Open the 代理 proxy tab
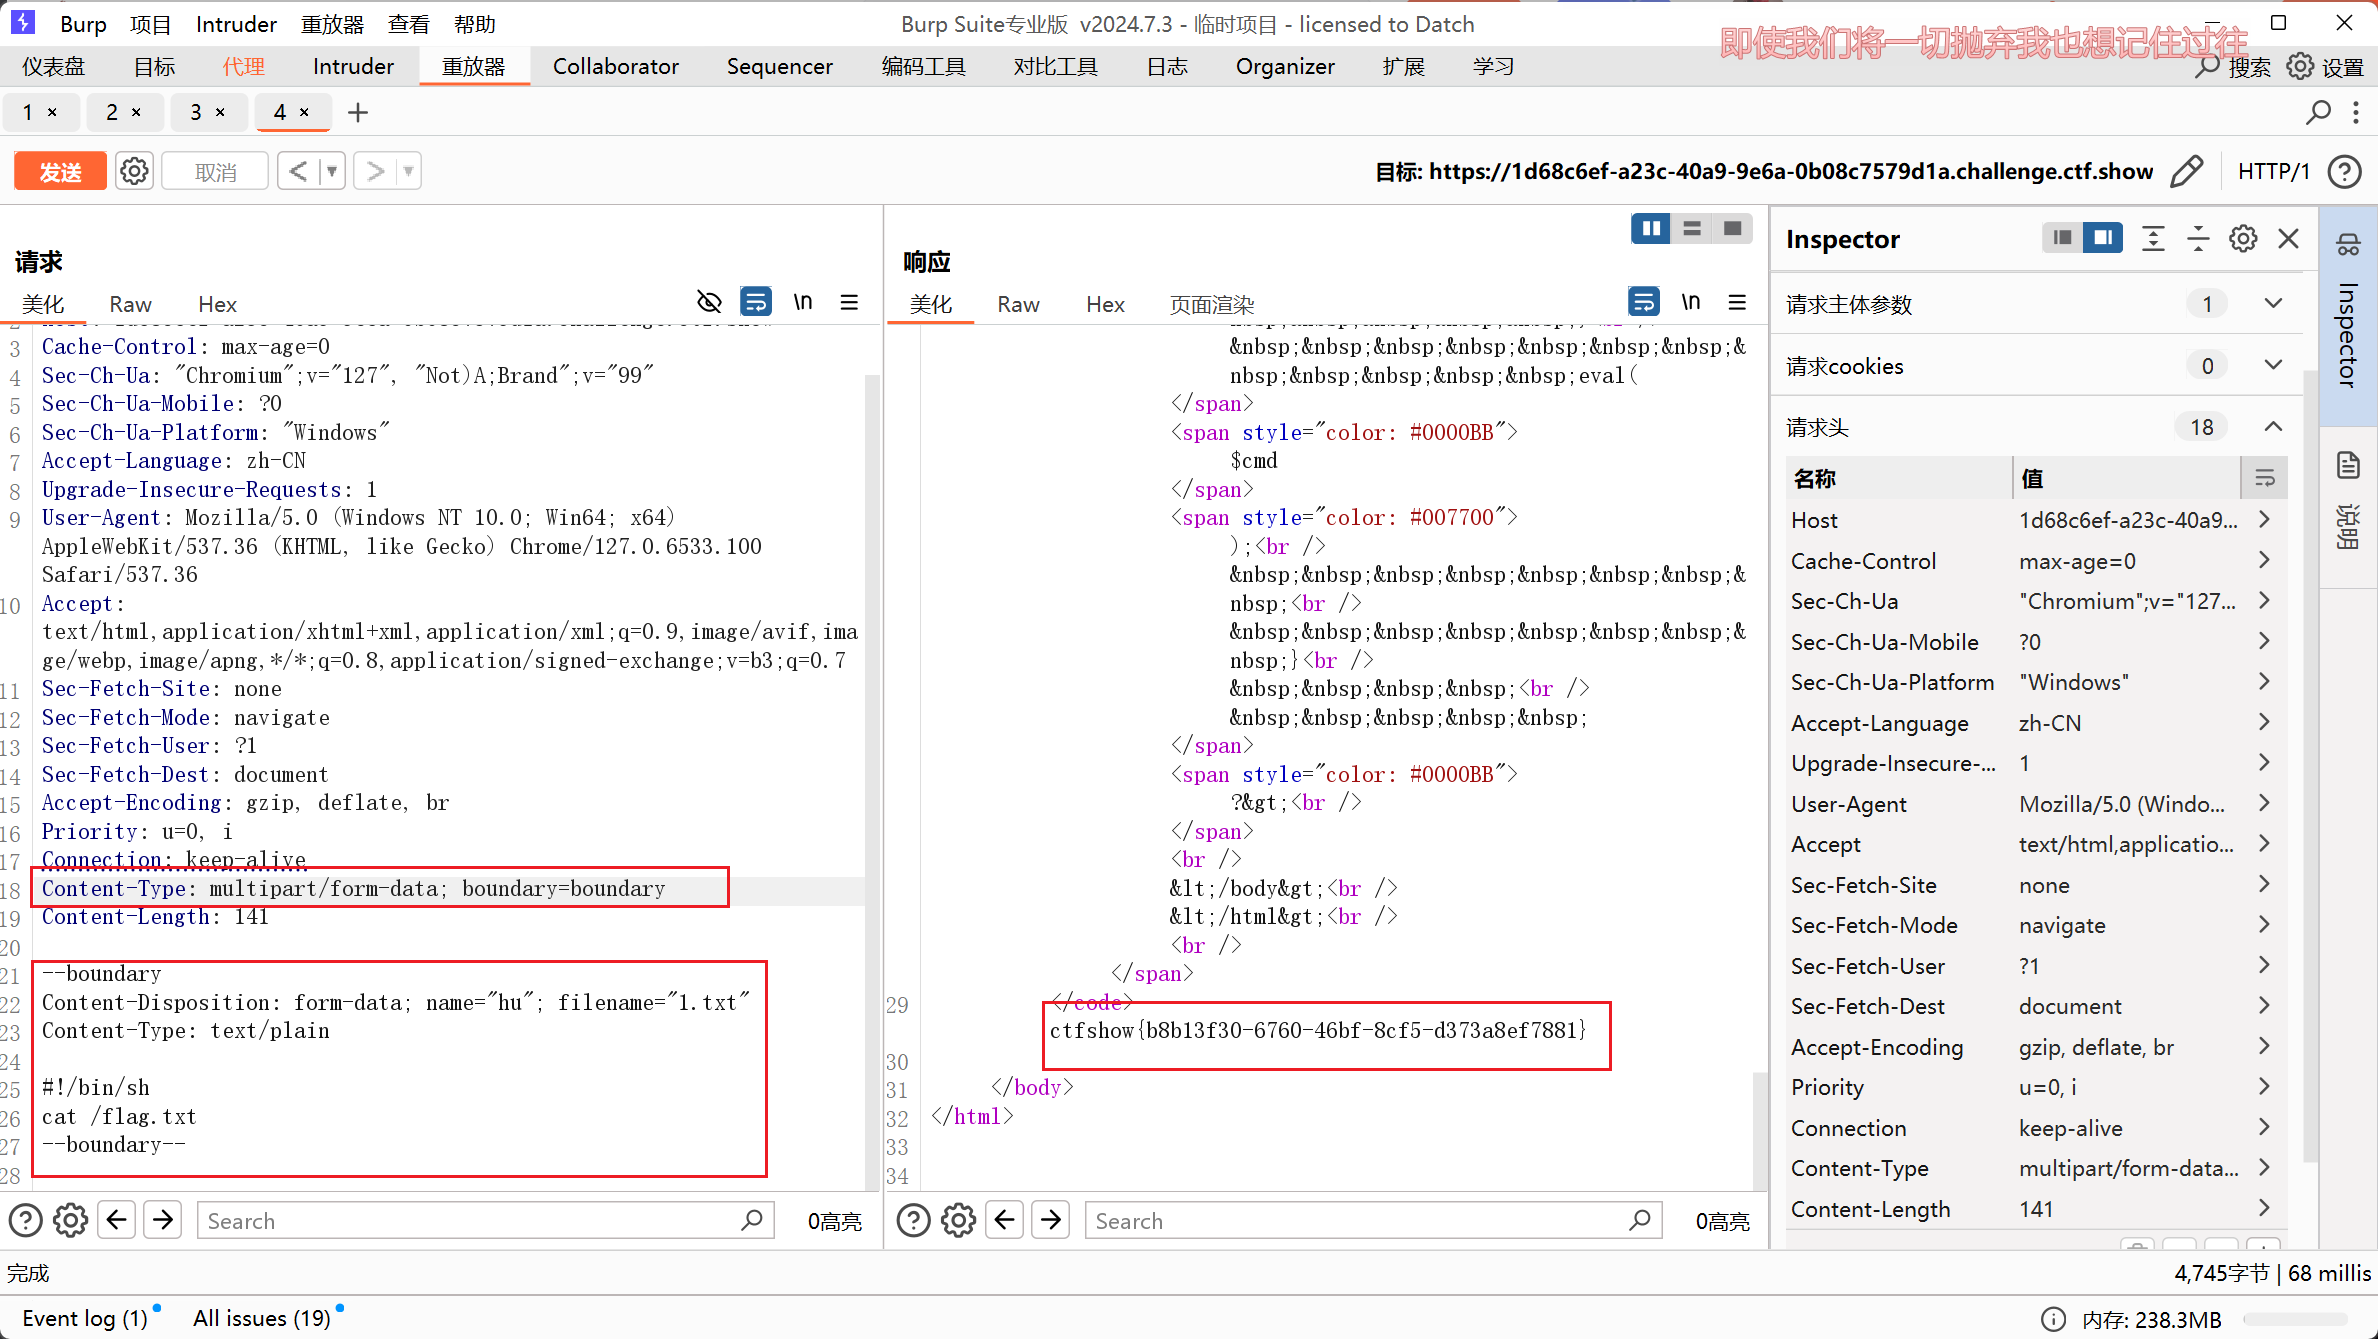2378x1339 pixels. point(243,67)
